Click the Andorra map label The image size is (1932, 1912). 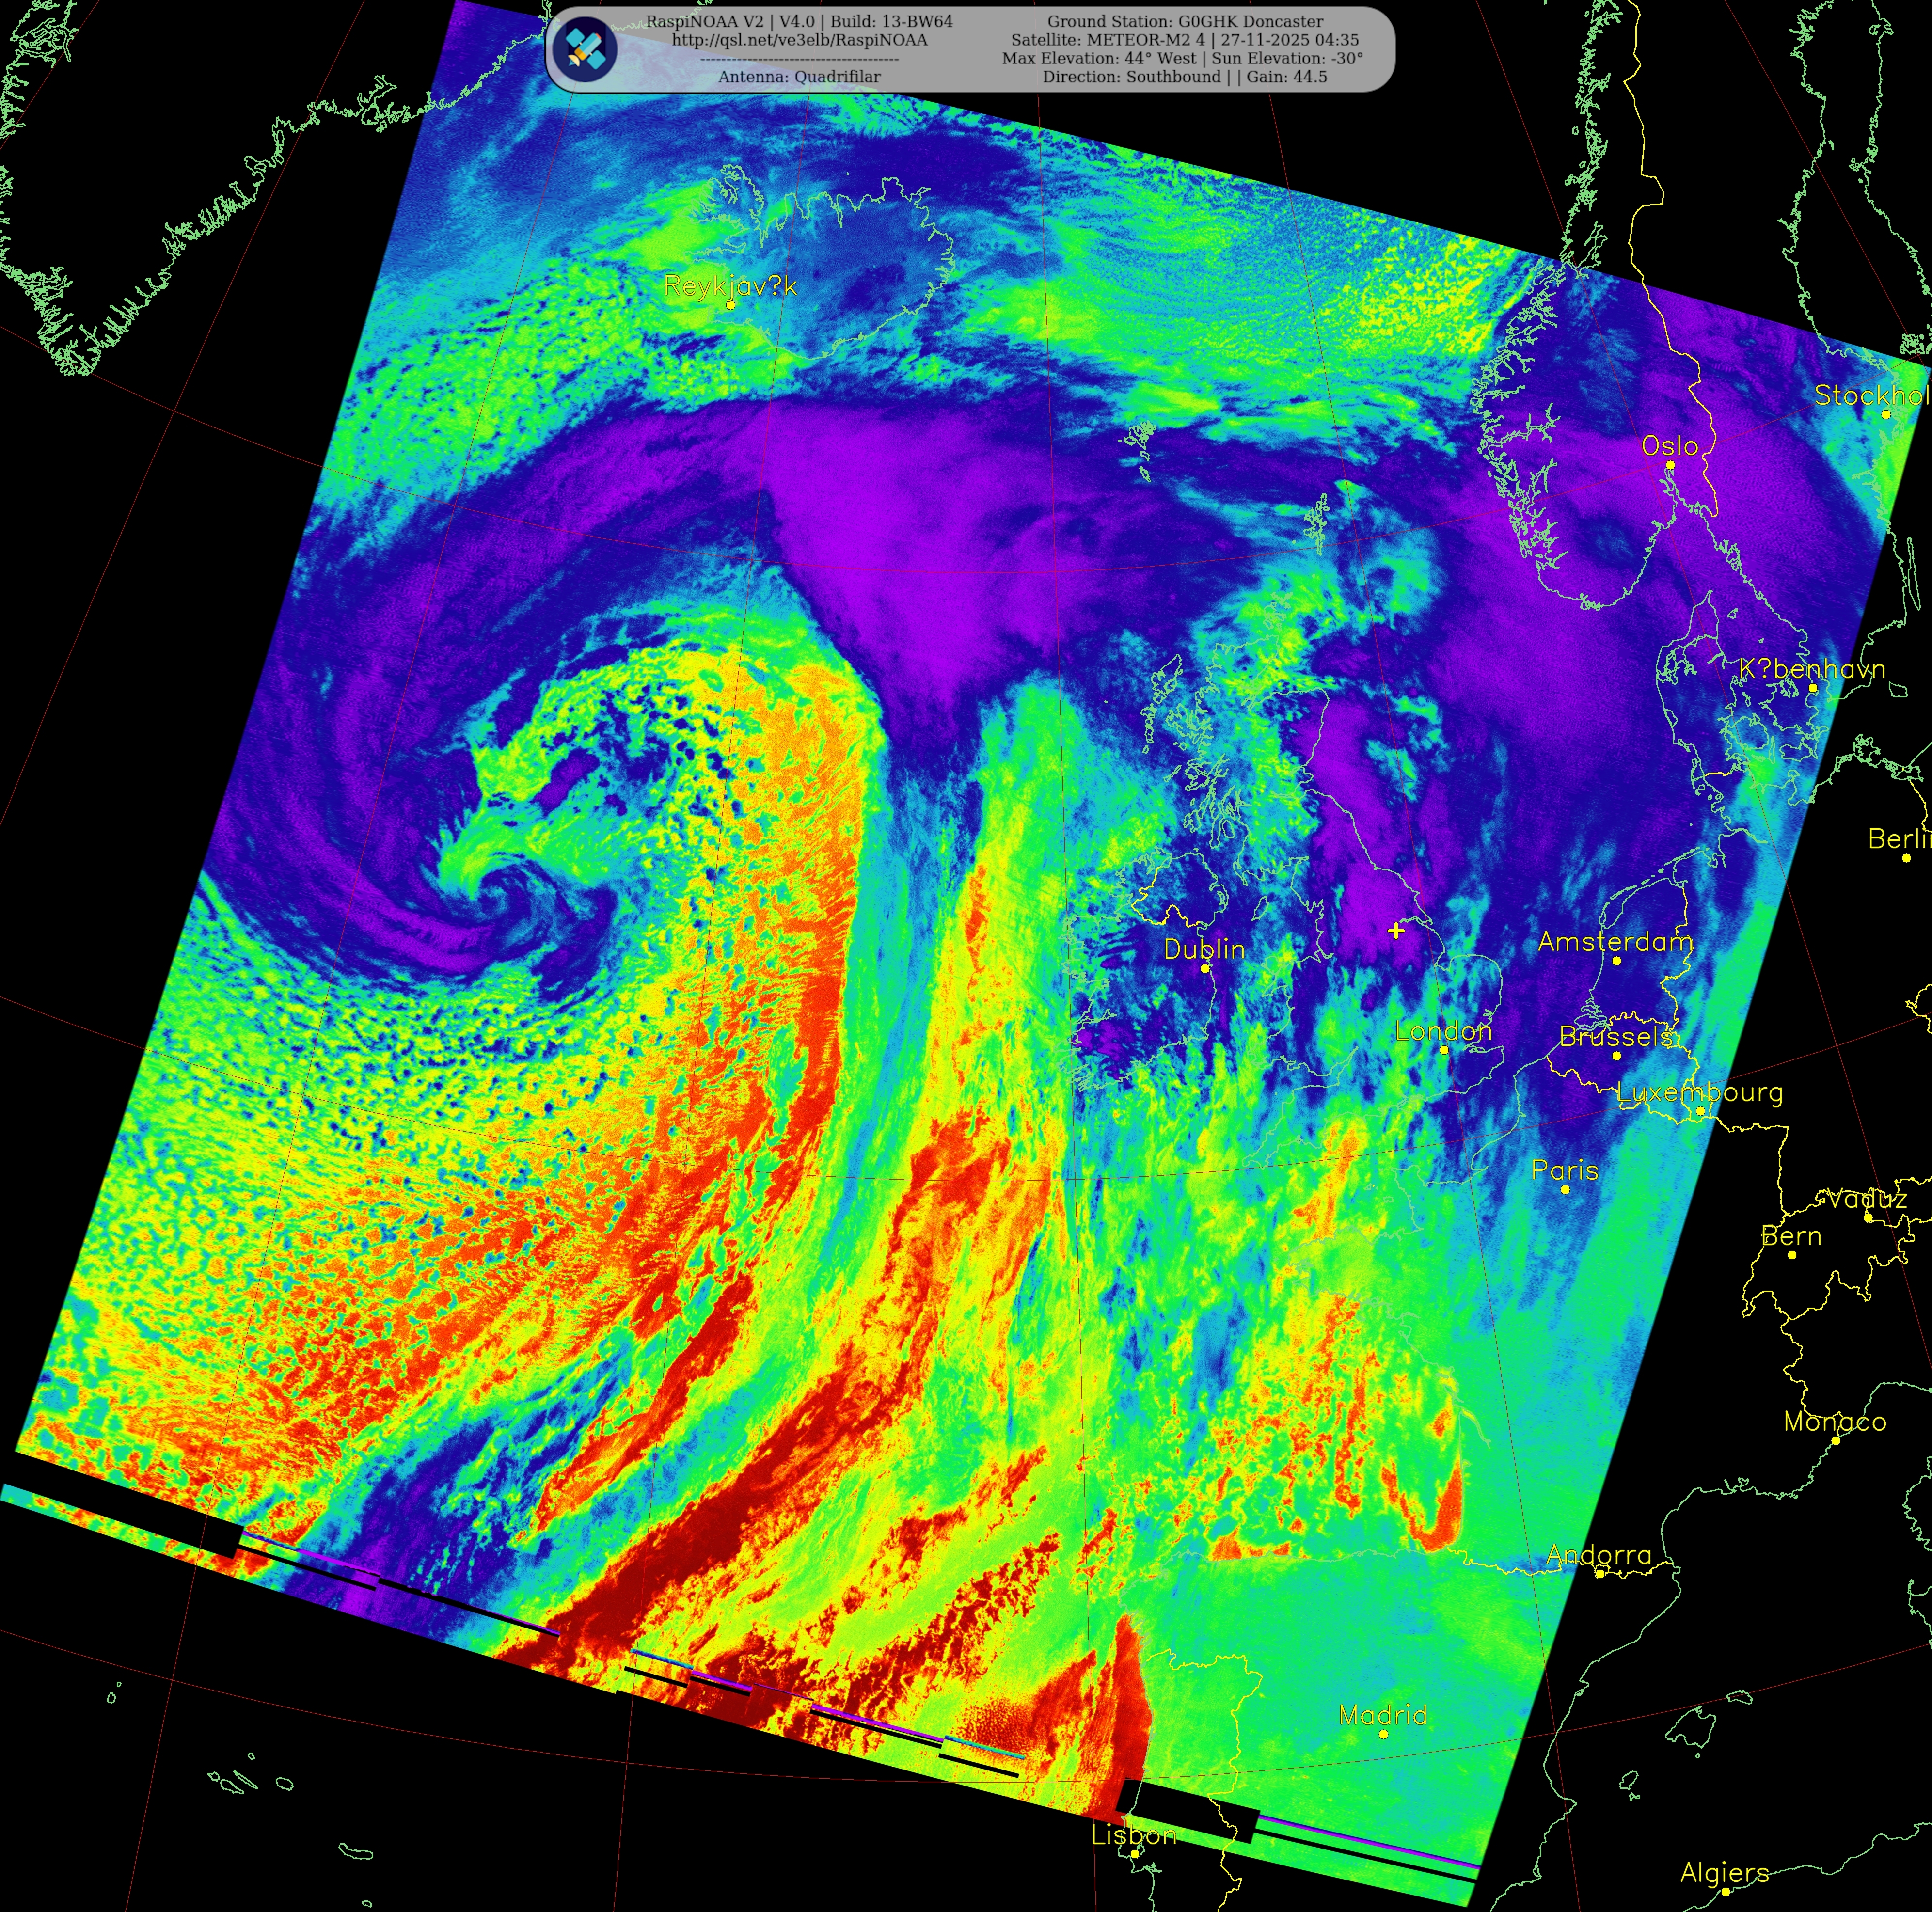(x=1598, y=1555)
